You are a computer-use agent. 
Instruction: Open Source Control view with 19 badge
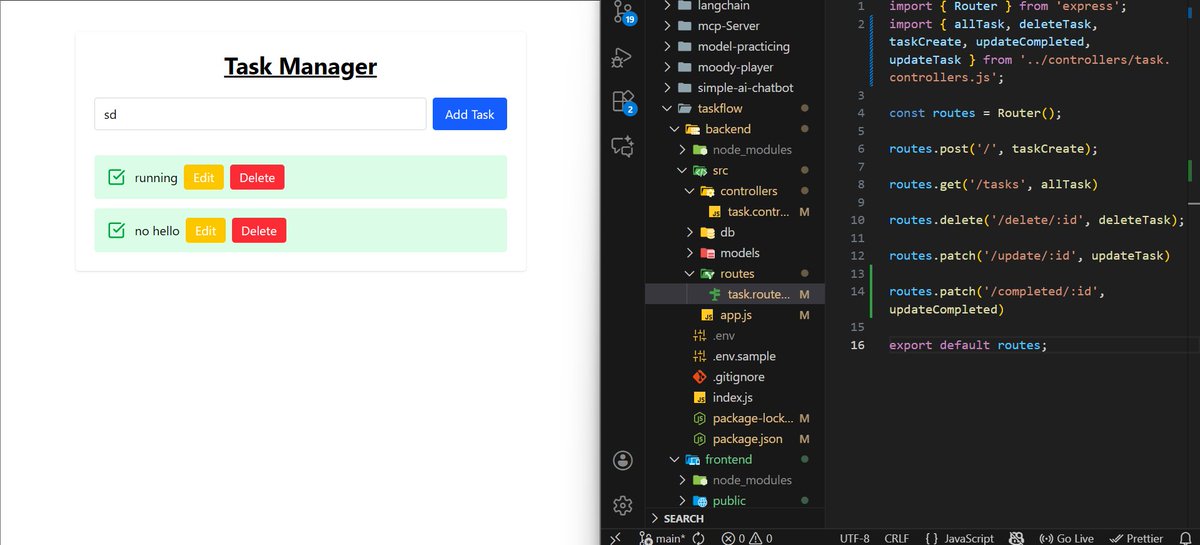(x=623, y=10)
